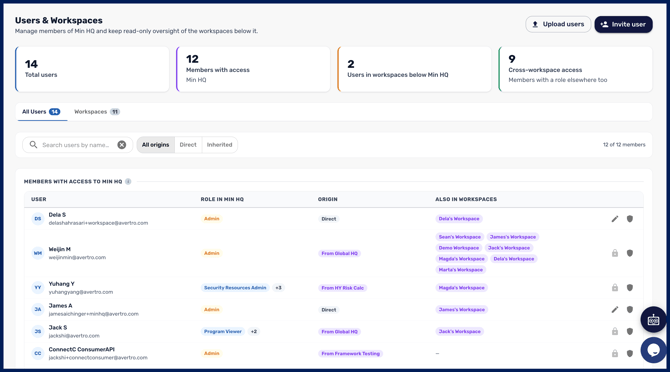Expand the +3 roles badge for Yuhang Y

279,288
